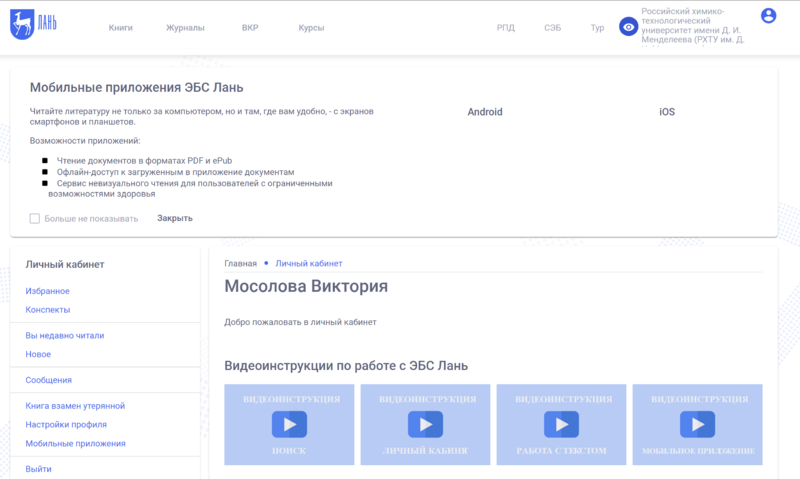Play the ПОИСК video instruction
800x479 pixels.
tap(289, 424)
